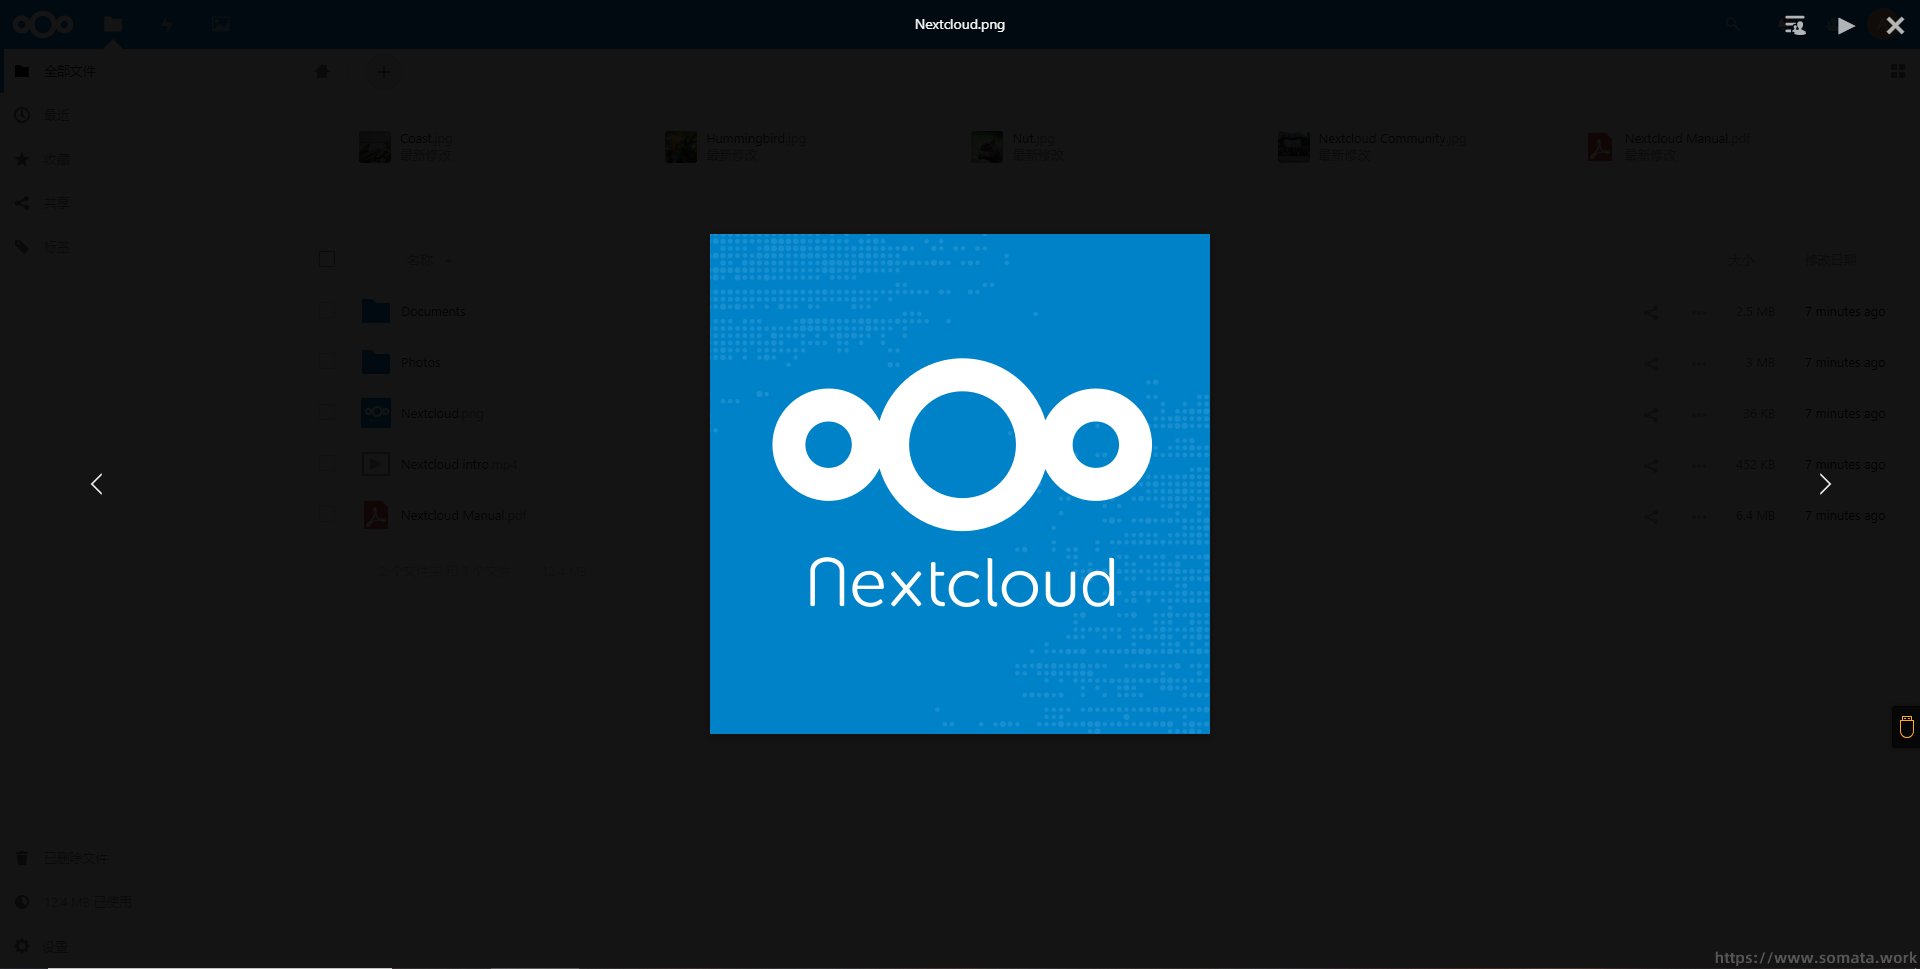Open more actions for Nextcloud Manual.pdf row

[x=1699, y=516]
